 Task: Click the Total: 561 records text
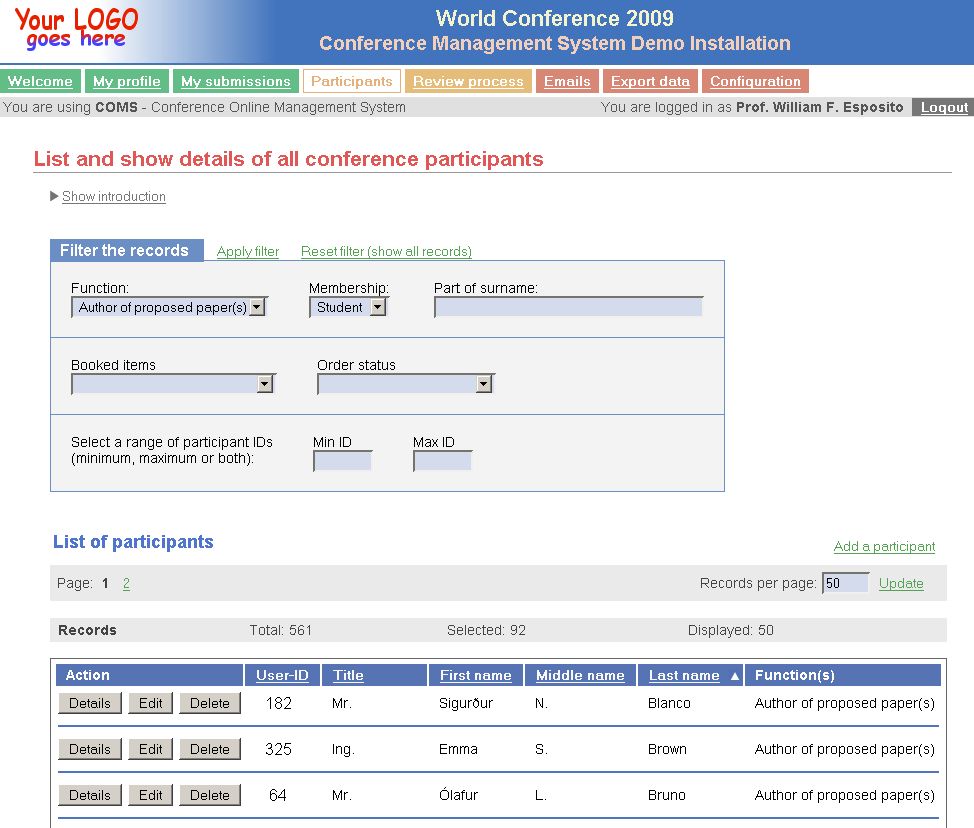click(x=281, y=630)
